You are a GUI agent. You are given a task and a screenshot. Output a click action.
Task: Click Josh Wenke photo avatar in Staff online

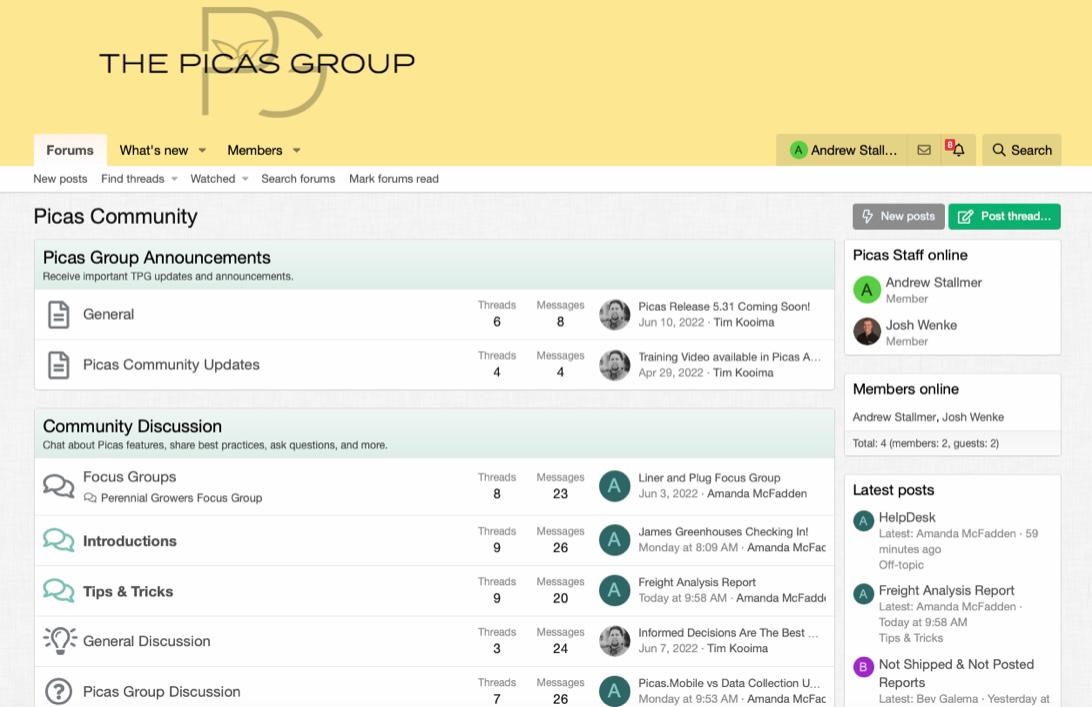[866, 332]
